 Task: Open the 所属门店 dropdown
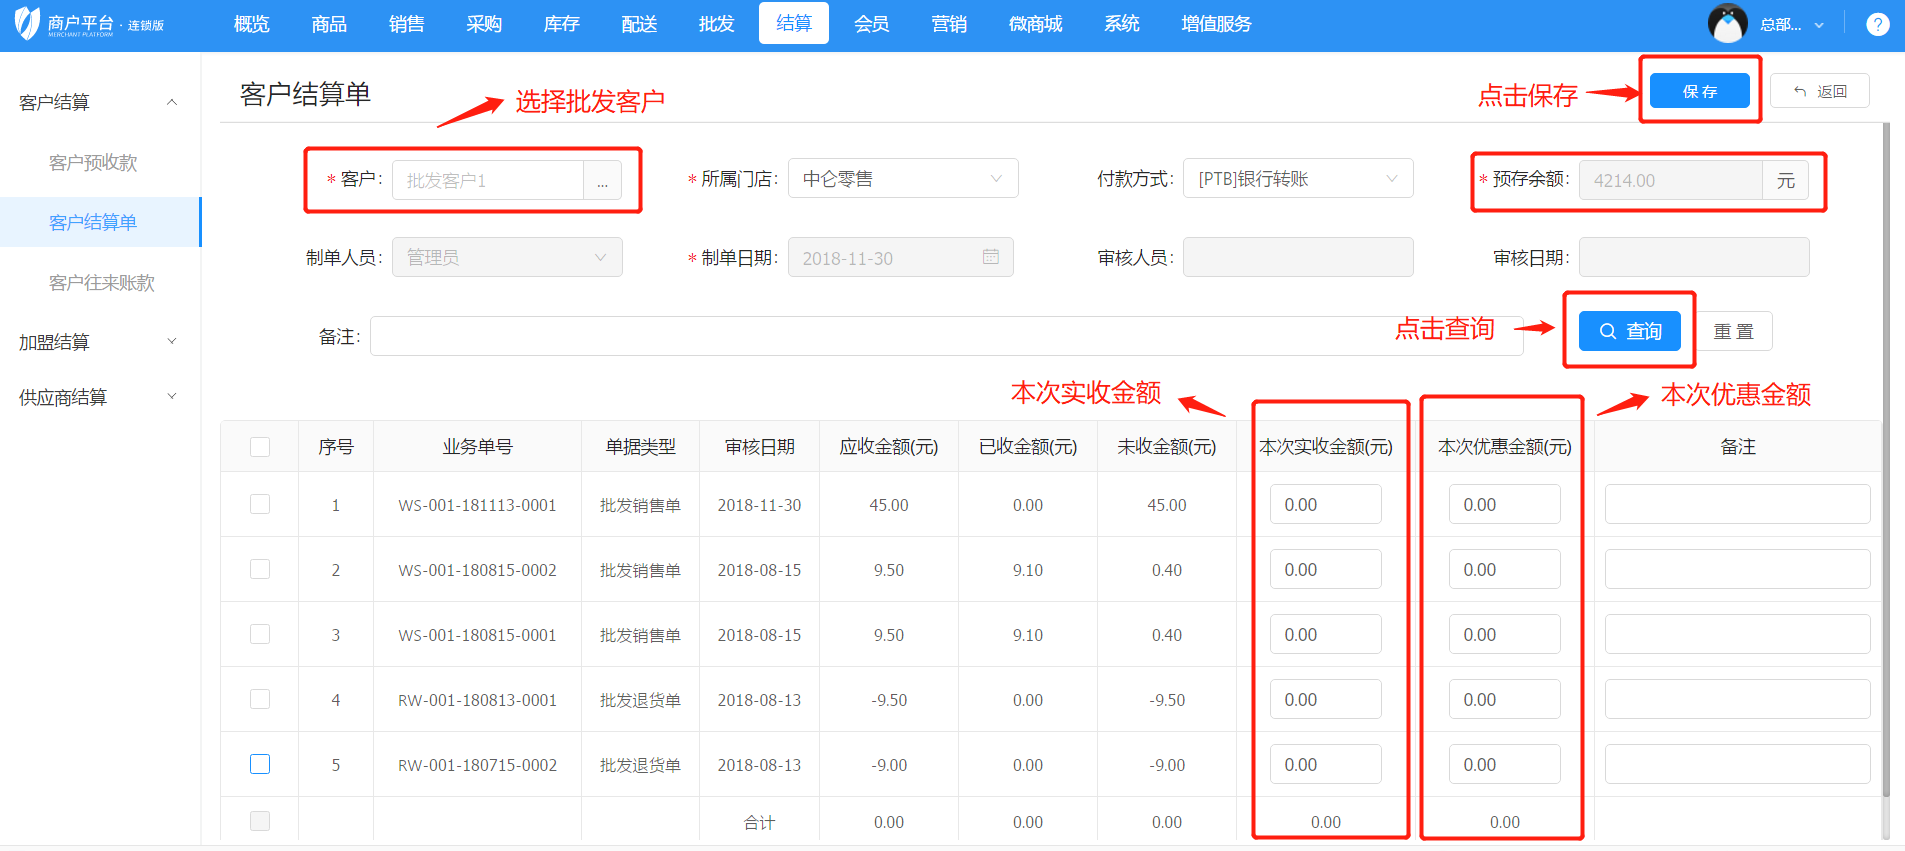point(902,179)
